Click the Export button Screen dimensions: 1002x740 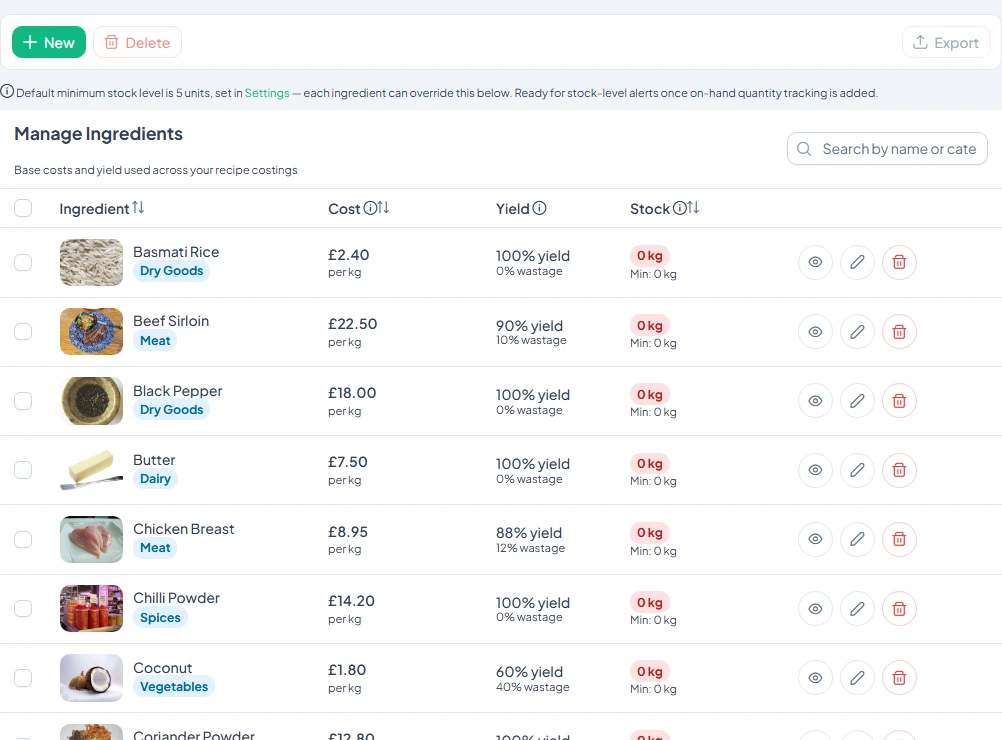click(946, 43)
